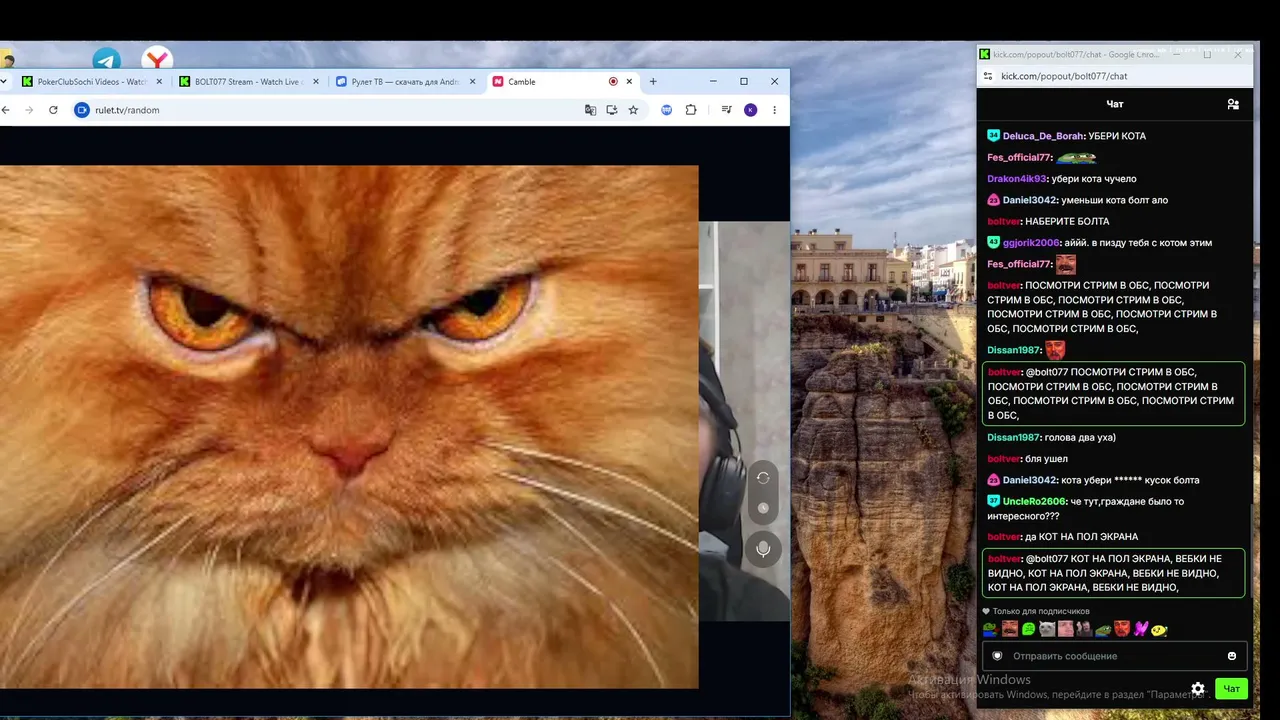Close the Camble tab

click(630, 82)
